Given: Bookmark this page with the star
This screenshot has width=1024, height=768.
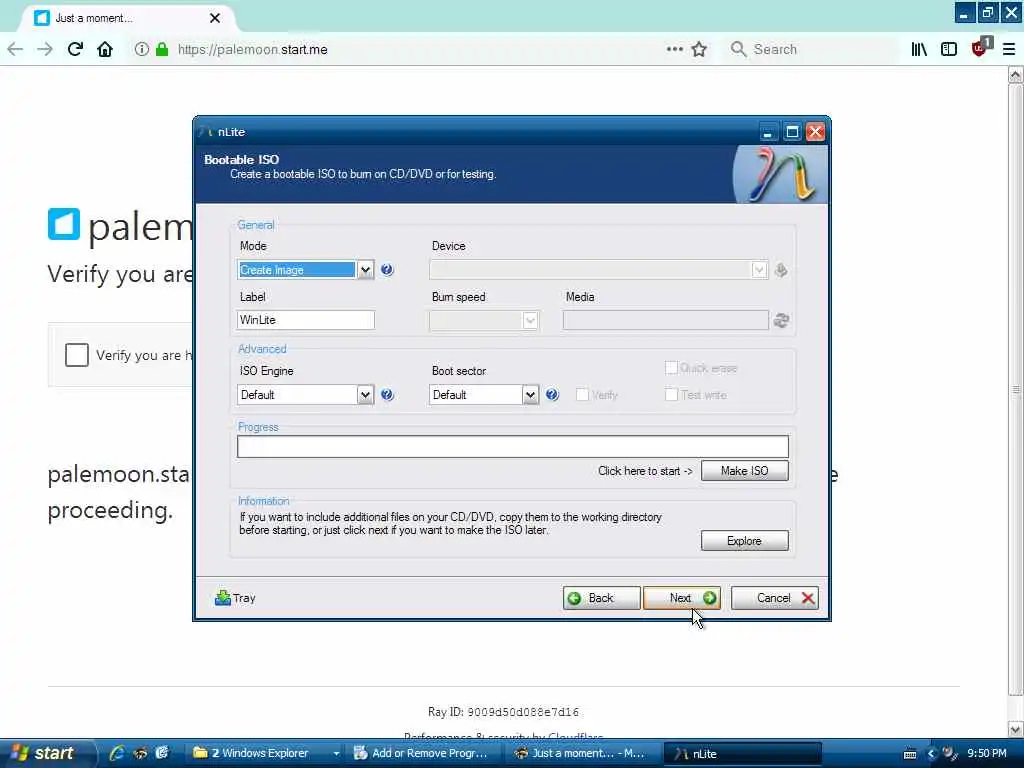Looking at the screenshot, I should click(699, 49).
